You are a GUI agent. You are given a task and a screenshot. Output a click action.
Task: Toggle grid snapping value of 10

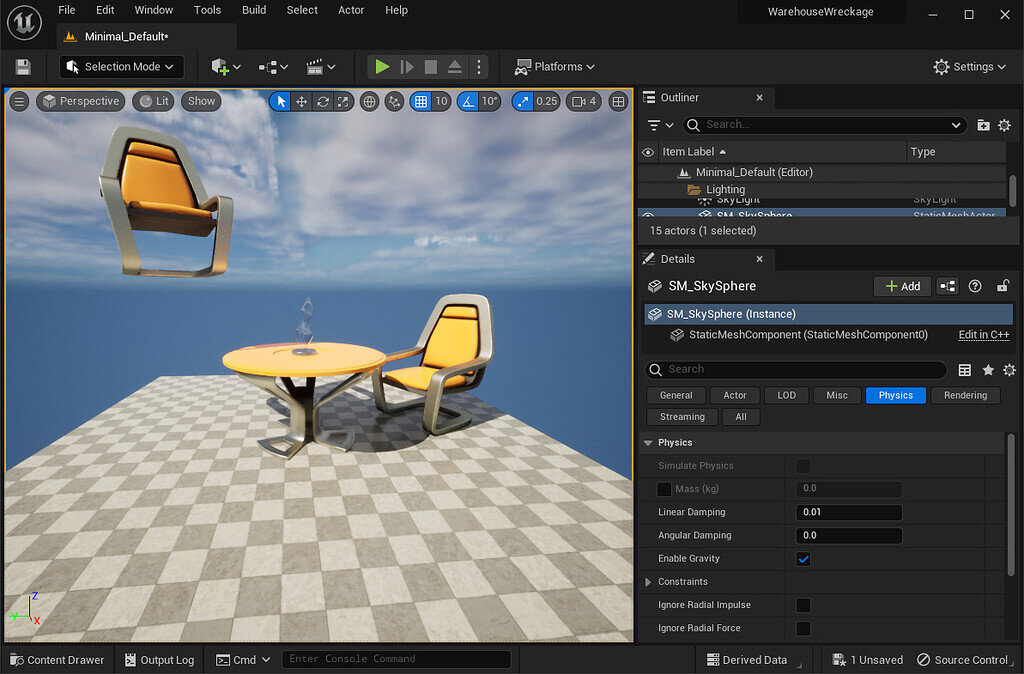click(x=421, y=101)
